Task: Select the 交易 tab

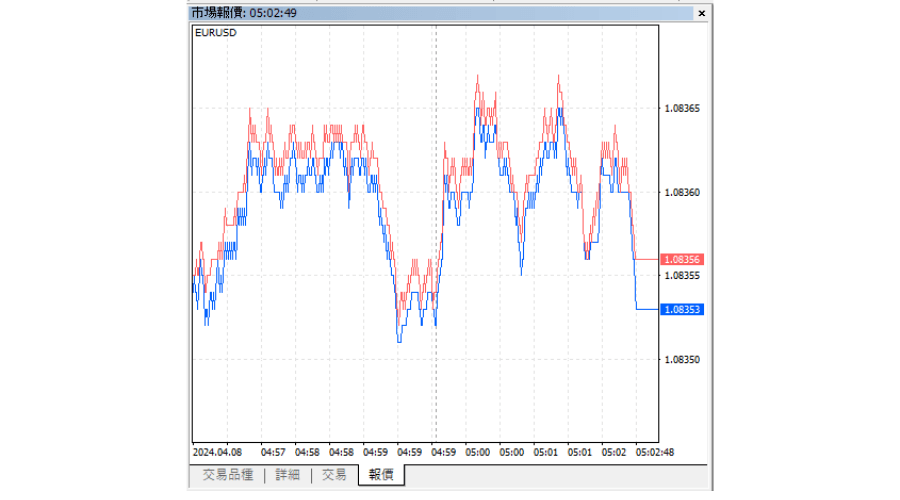Action: click(334, 475)
